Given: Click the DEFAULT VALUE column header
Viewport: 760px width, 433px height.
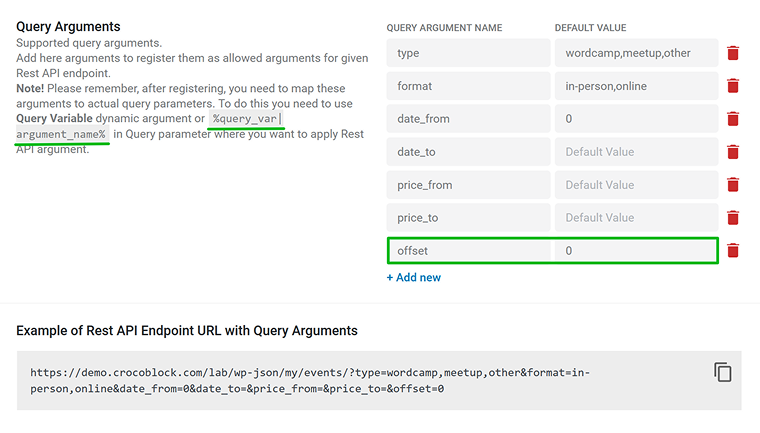Looking at the screenshot, I should [x=590, y=28].
